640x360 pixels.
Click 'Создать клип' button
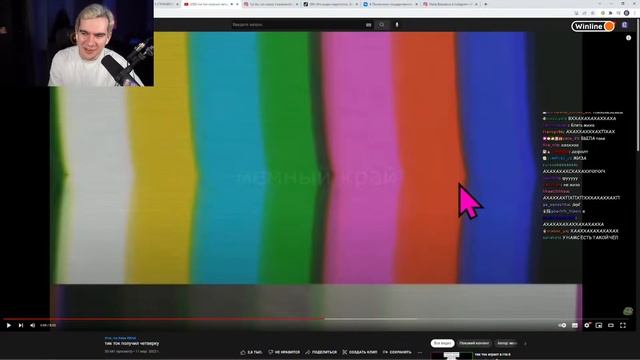coord(360,352)
